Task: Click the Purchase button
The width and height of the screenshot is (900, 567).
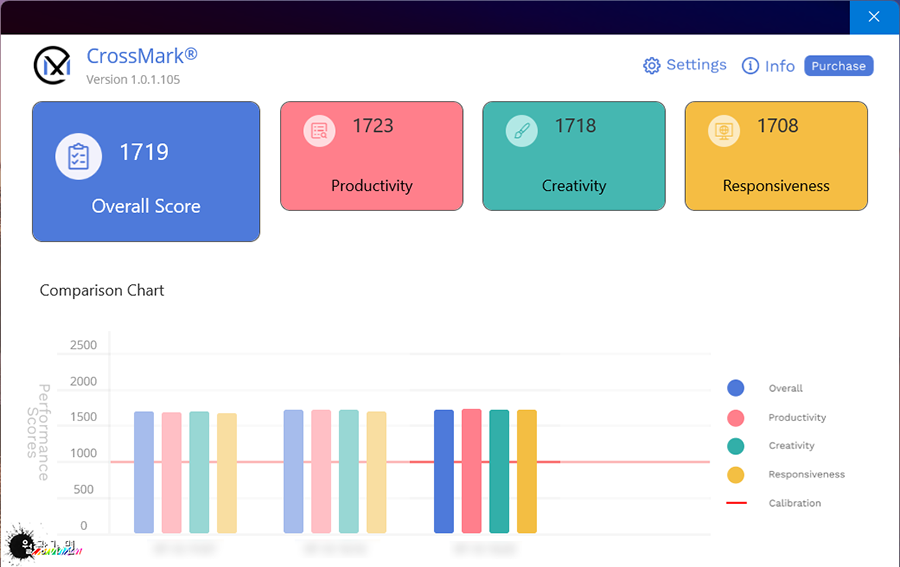Action: tap(839, 65)
